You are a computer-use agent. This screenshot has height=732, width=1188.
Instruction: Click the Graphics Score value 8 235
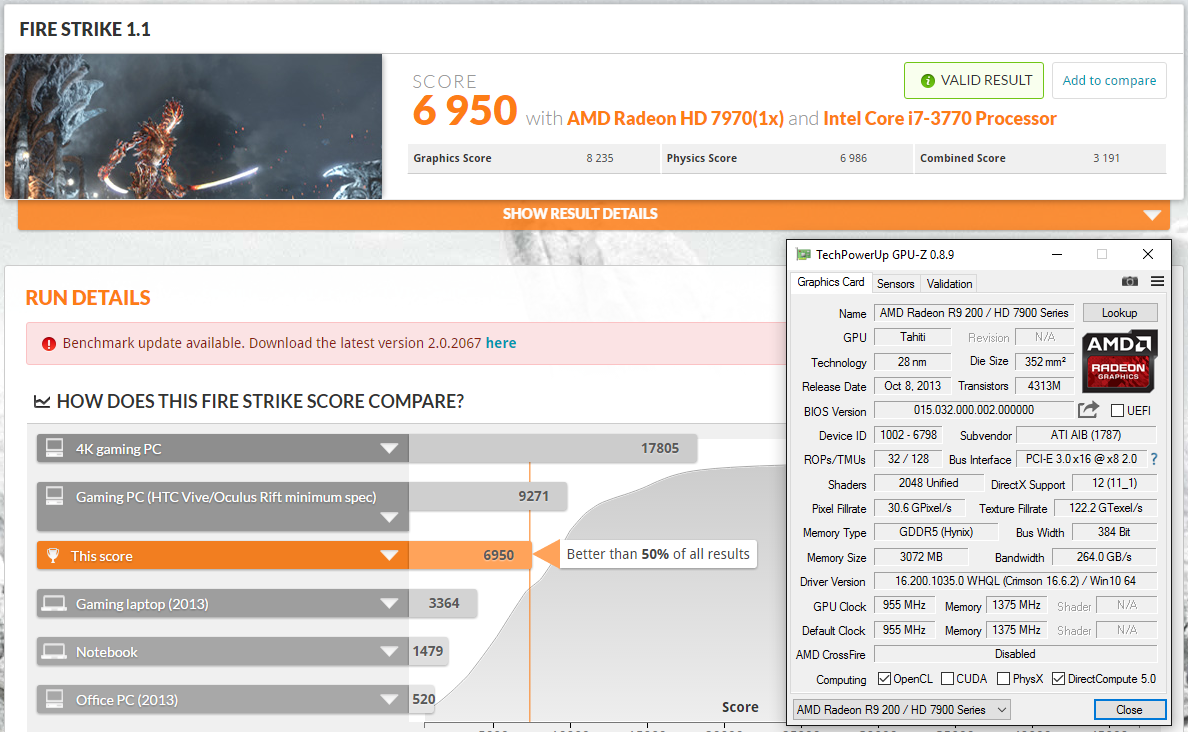pyautogui.click(x=599, y=158)
